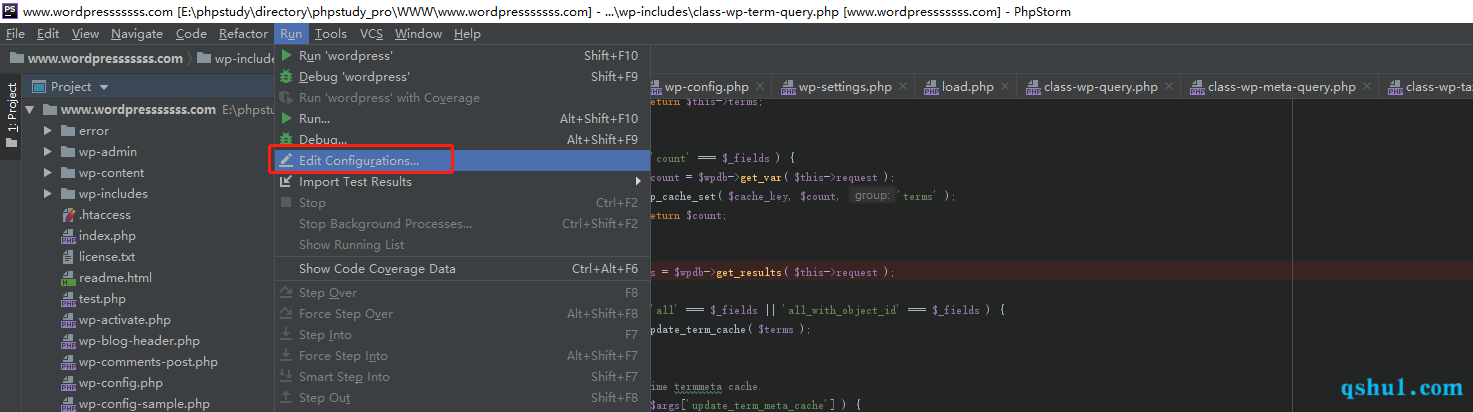Click the breadcrumb project folder icon
The height and width of the screenshot is (412, 1473).
coord(17,59)
